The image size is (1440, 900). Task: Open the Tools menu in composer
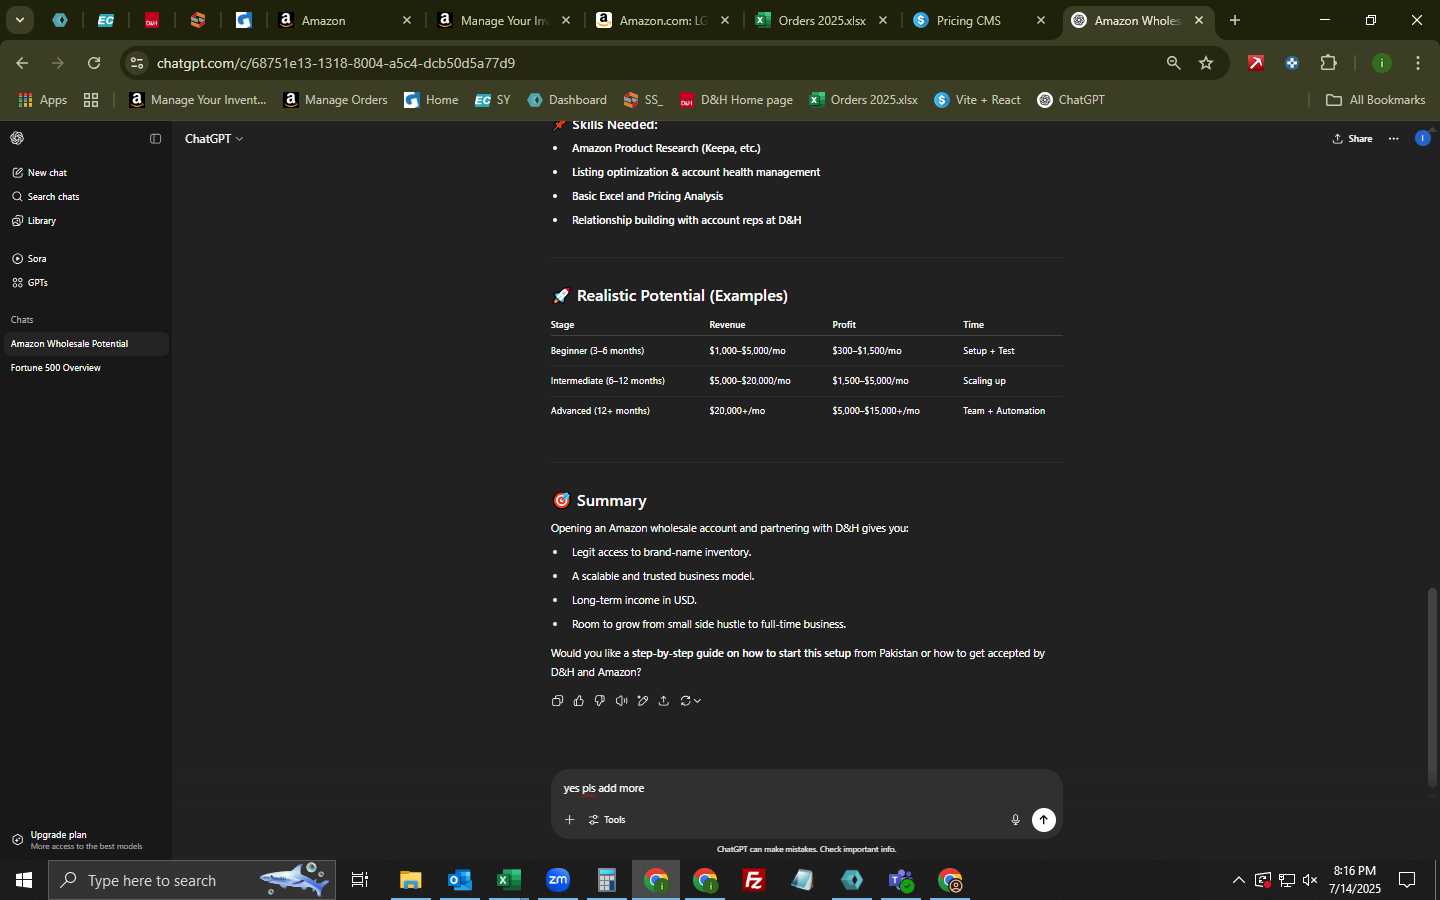[x=607, y=820]
